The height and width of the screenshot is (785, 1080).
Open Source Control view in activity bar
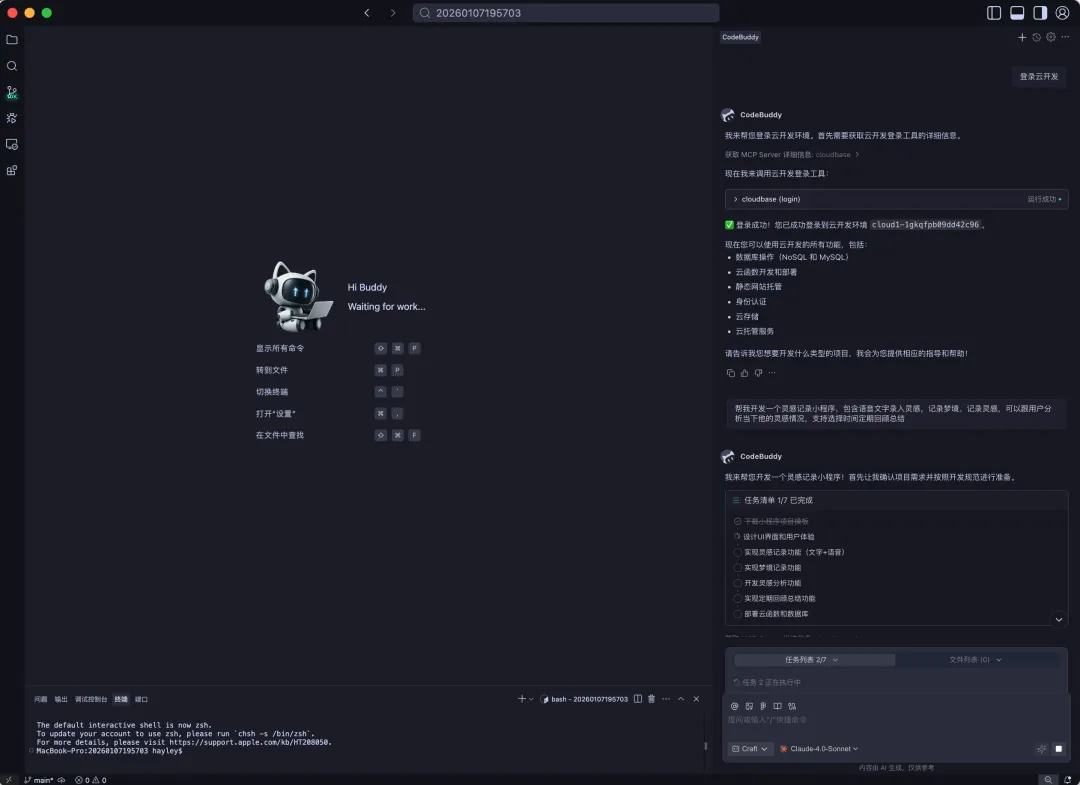click(x=12, y=92)
